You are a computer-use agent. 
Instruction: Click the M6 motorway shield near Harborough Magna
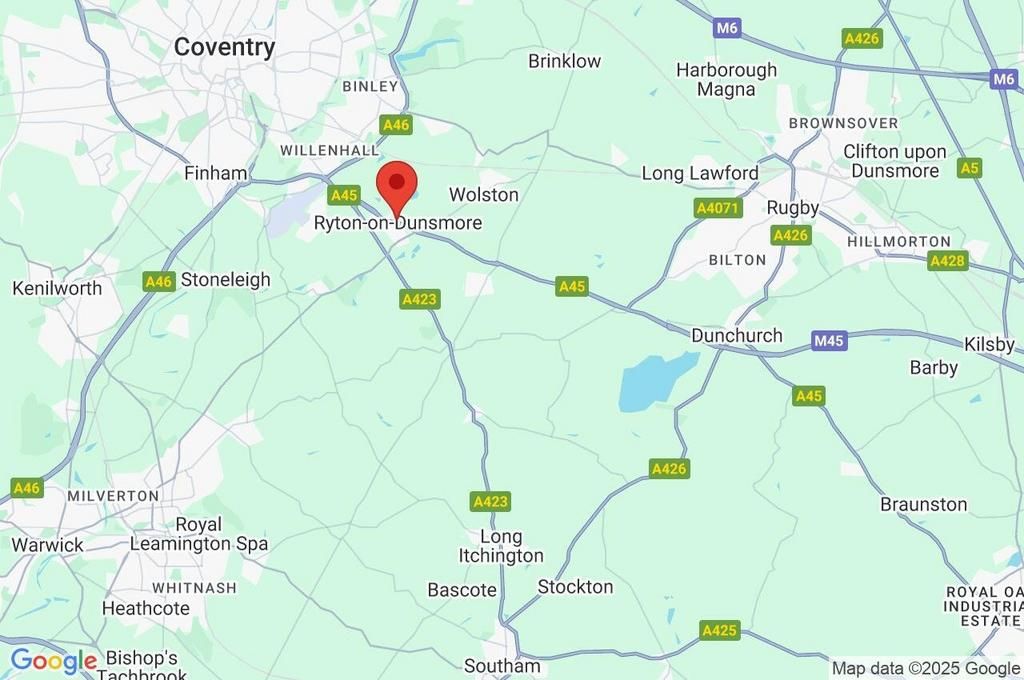(x=726, y=28)
